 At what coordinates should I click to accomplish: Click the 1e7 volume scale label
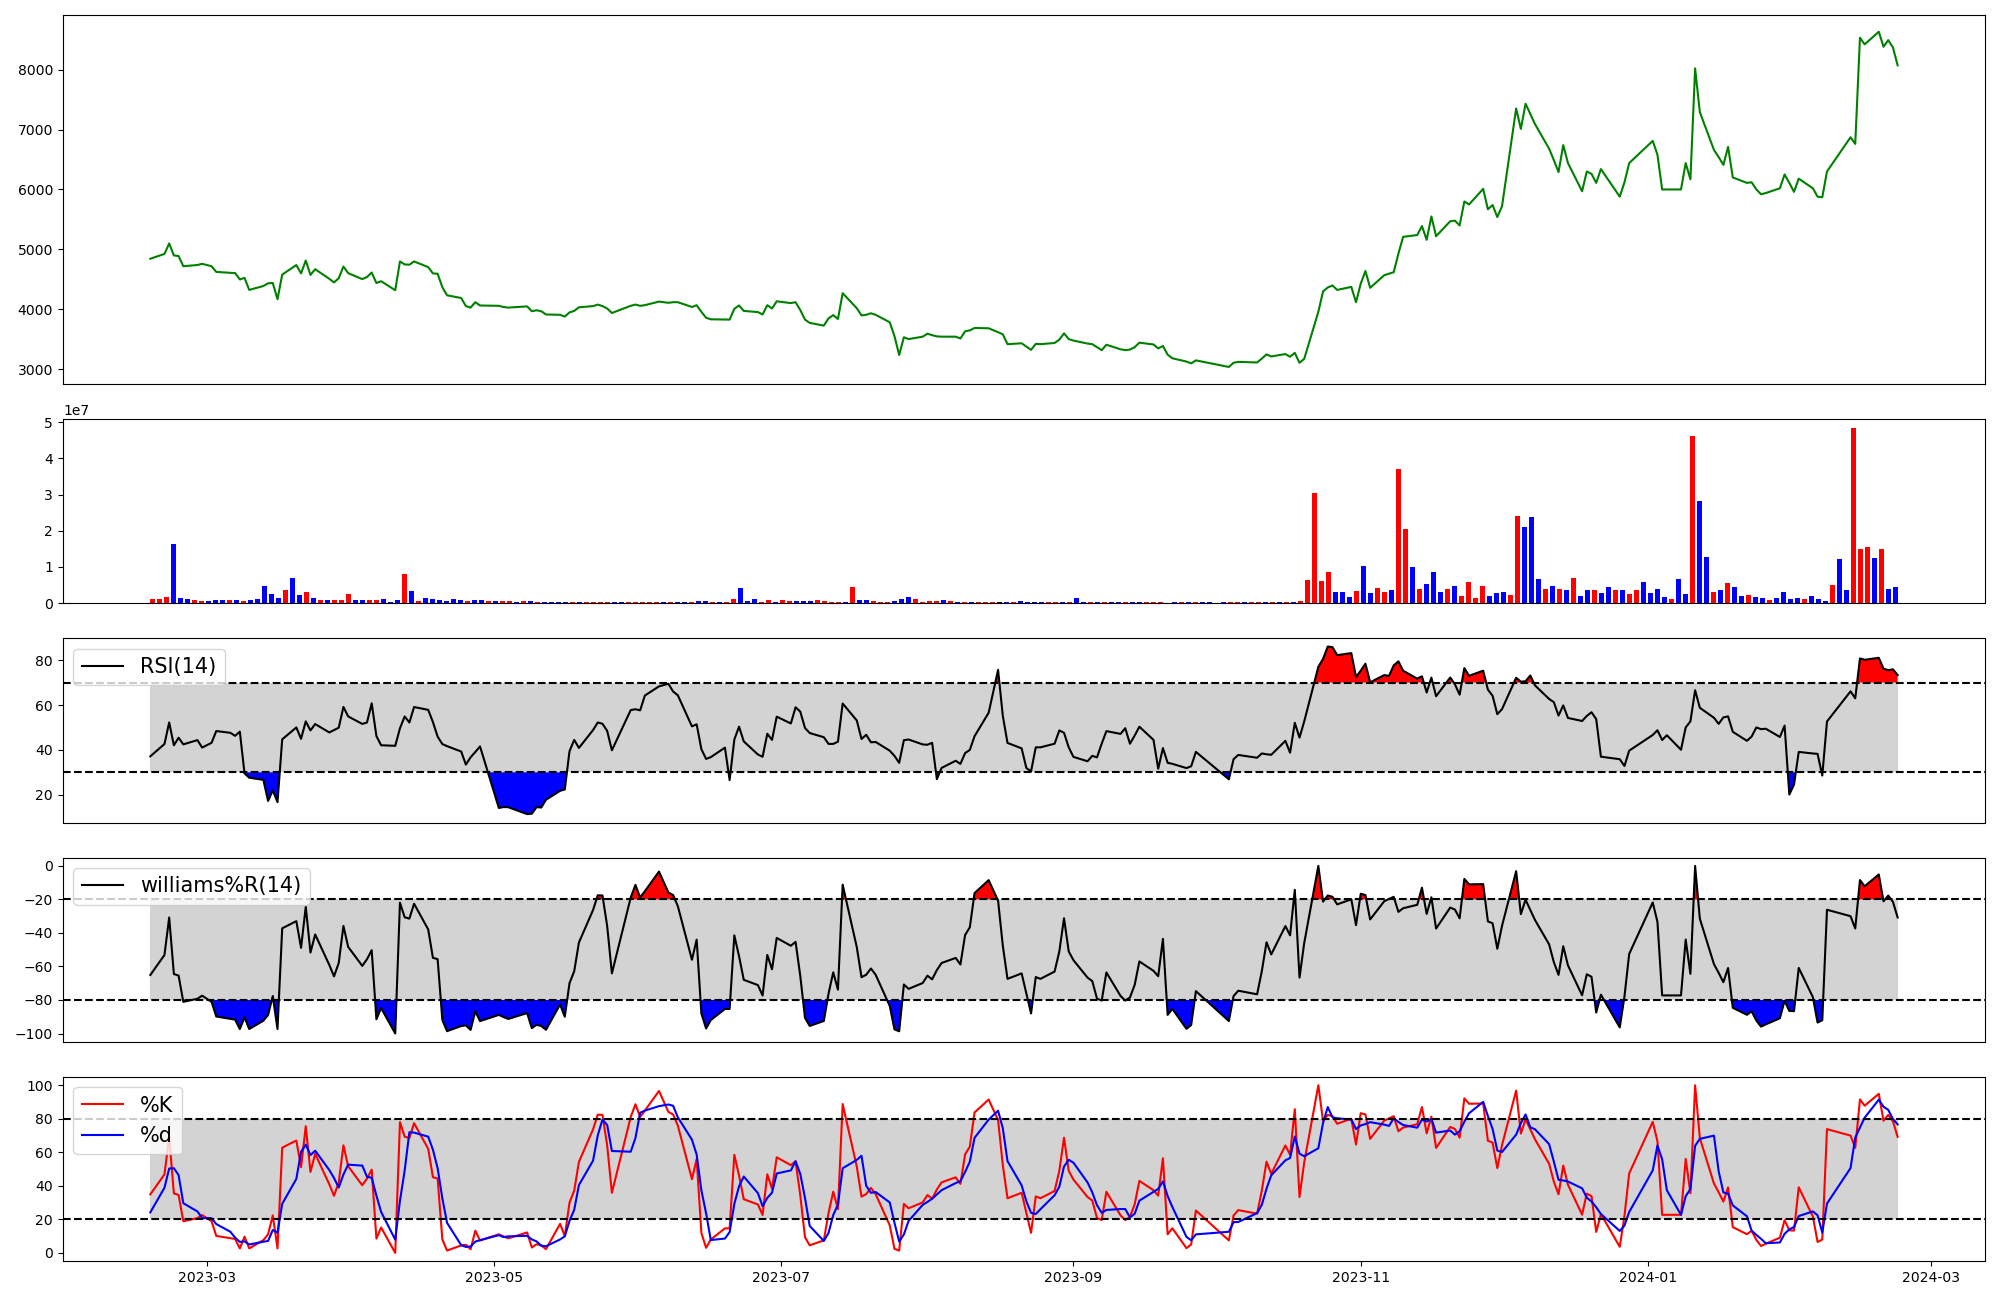[x=76, y=410]
